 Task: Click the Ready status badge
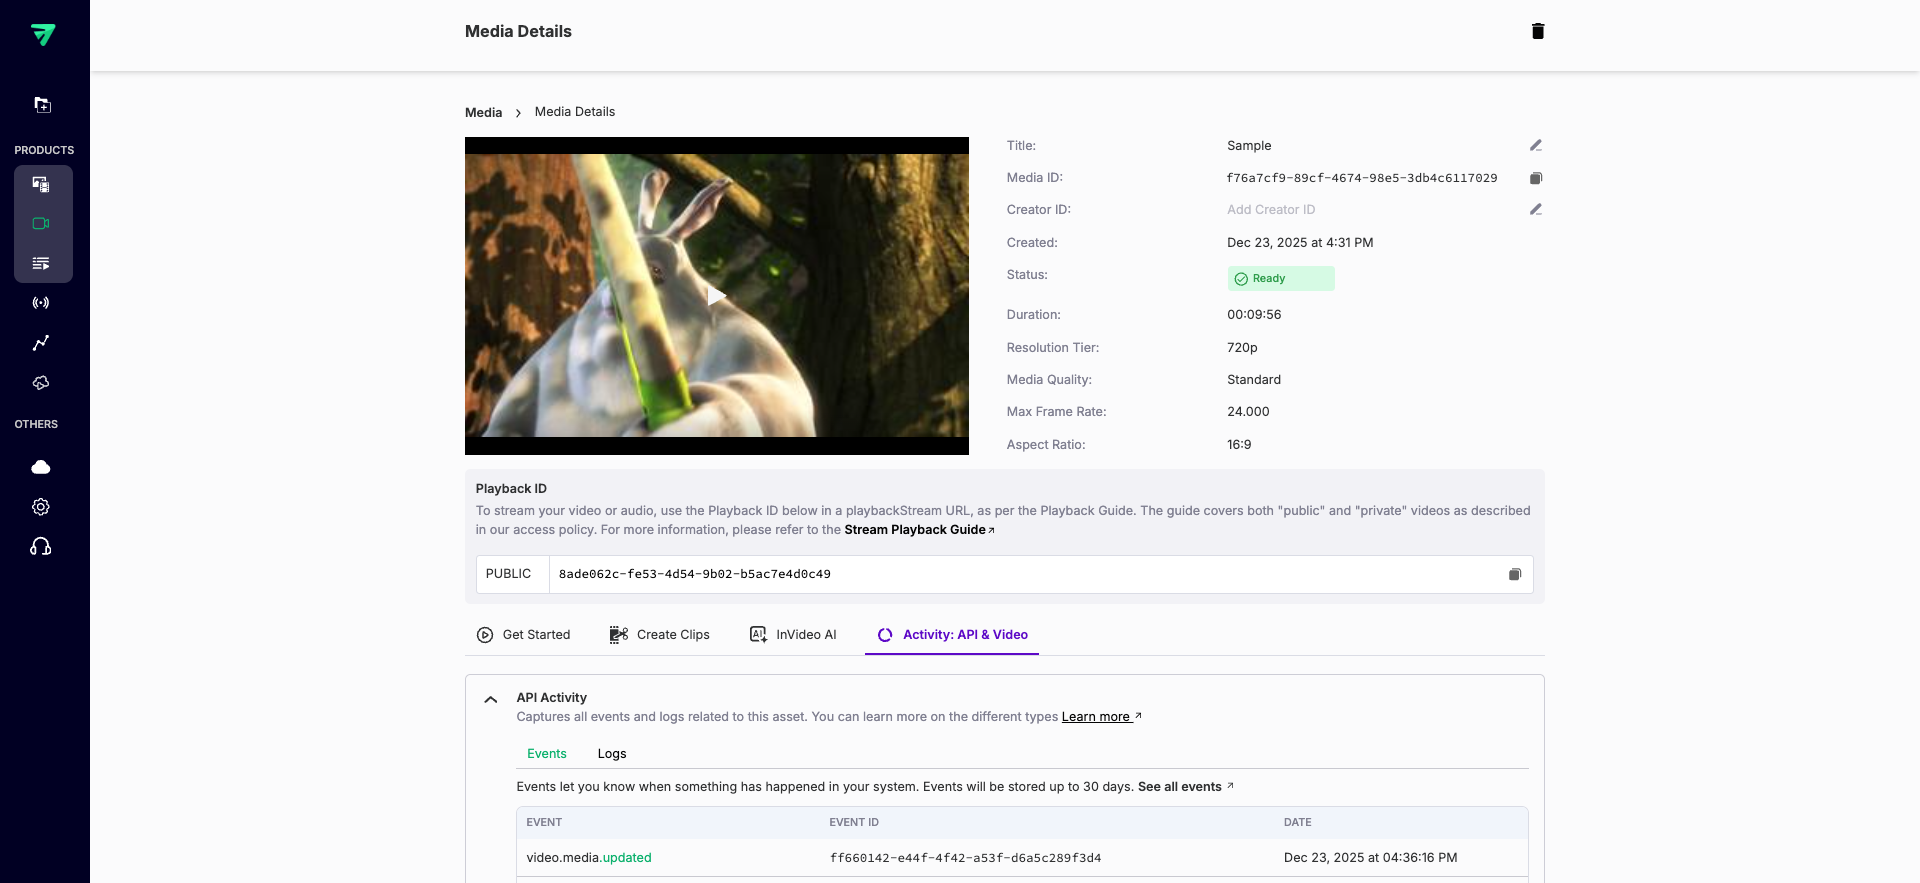(x=1281, y=279)
